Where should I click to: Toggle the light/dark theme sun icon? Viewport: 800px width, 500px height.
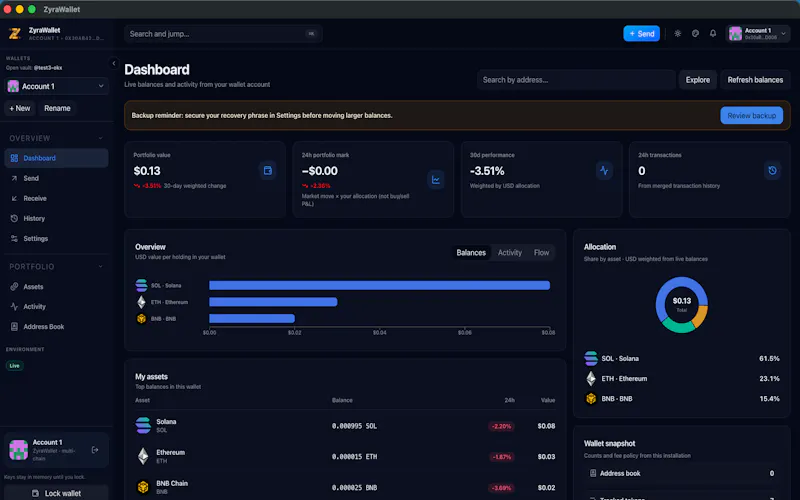(x=678, y=34)
